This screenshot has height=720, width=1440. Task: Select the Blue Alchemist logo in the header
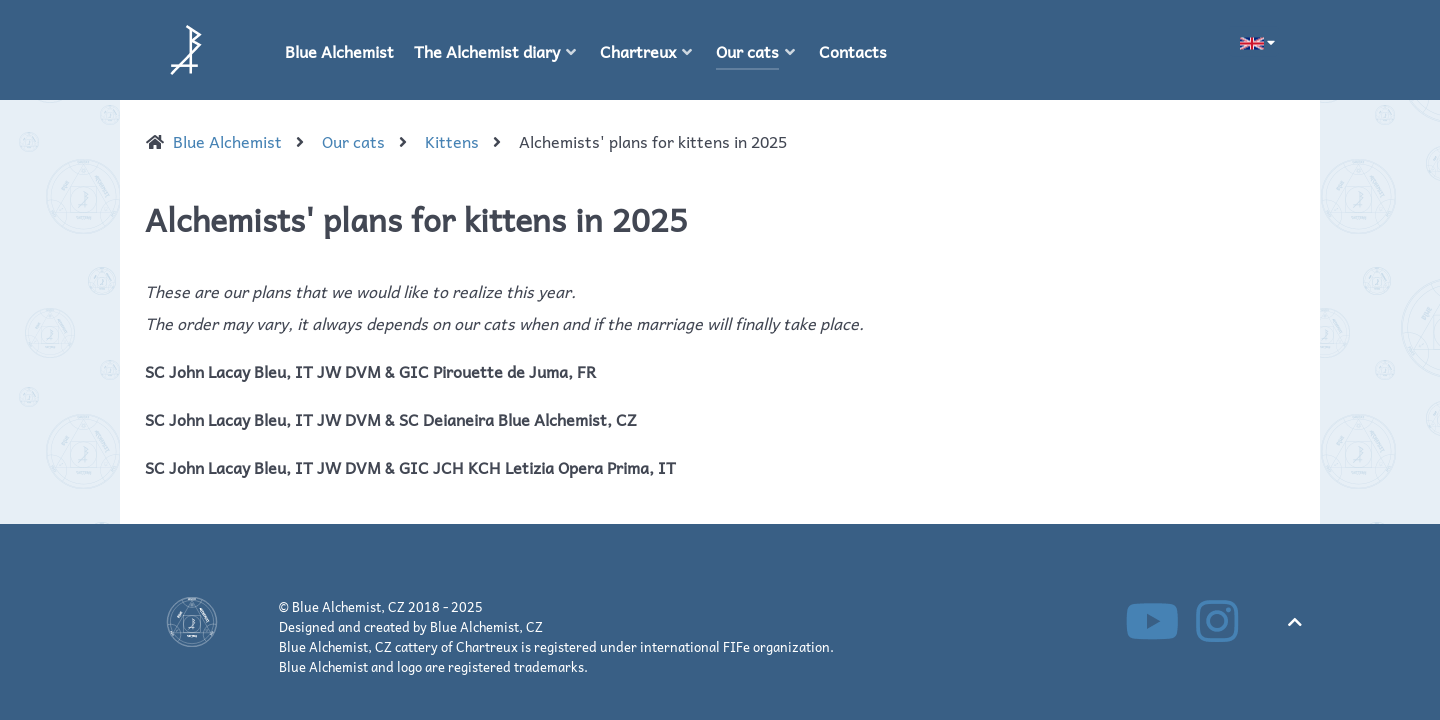point(186,50)
